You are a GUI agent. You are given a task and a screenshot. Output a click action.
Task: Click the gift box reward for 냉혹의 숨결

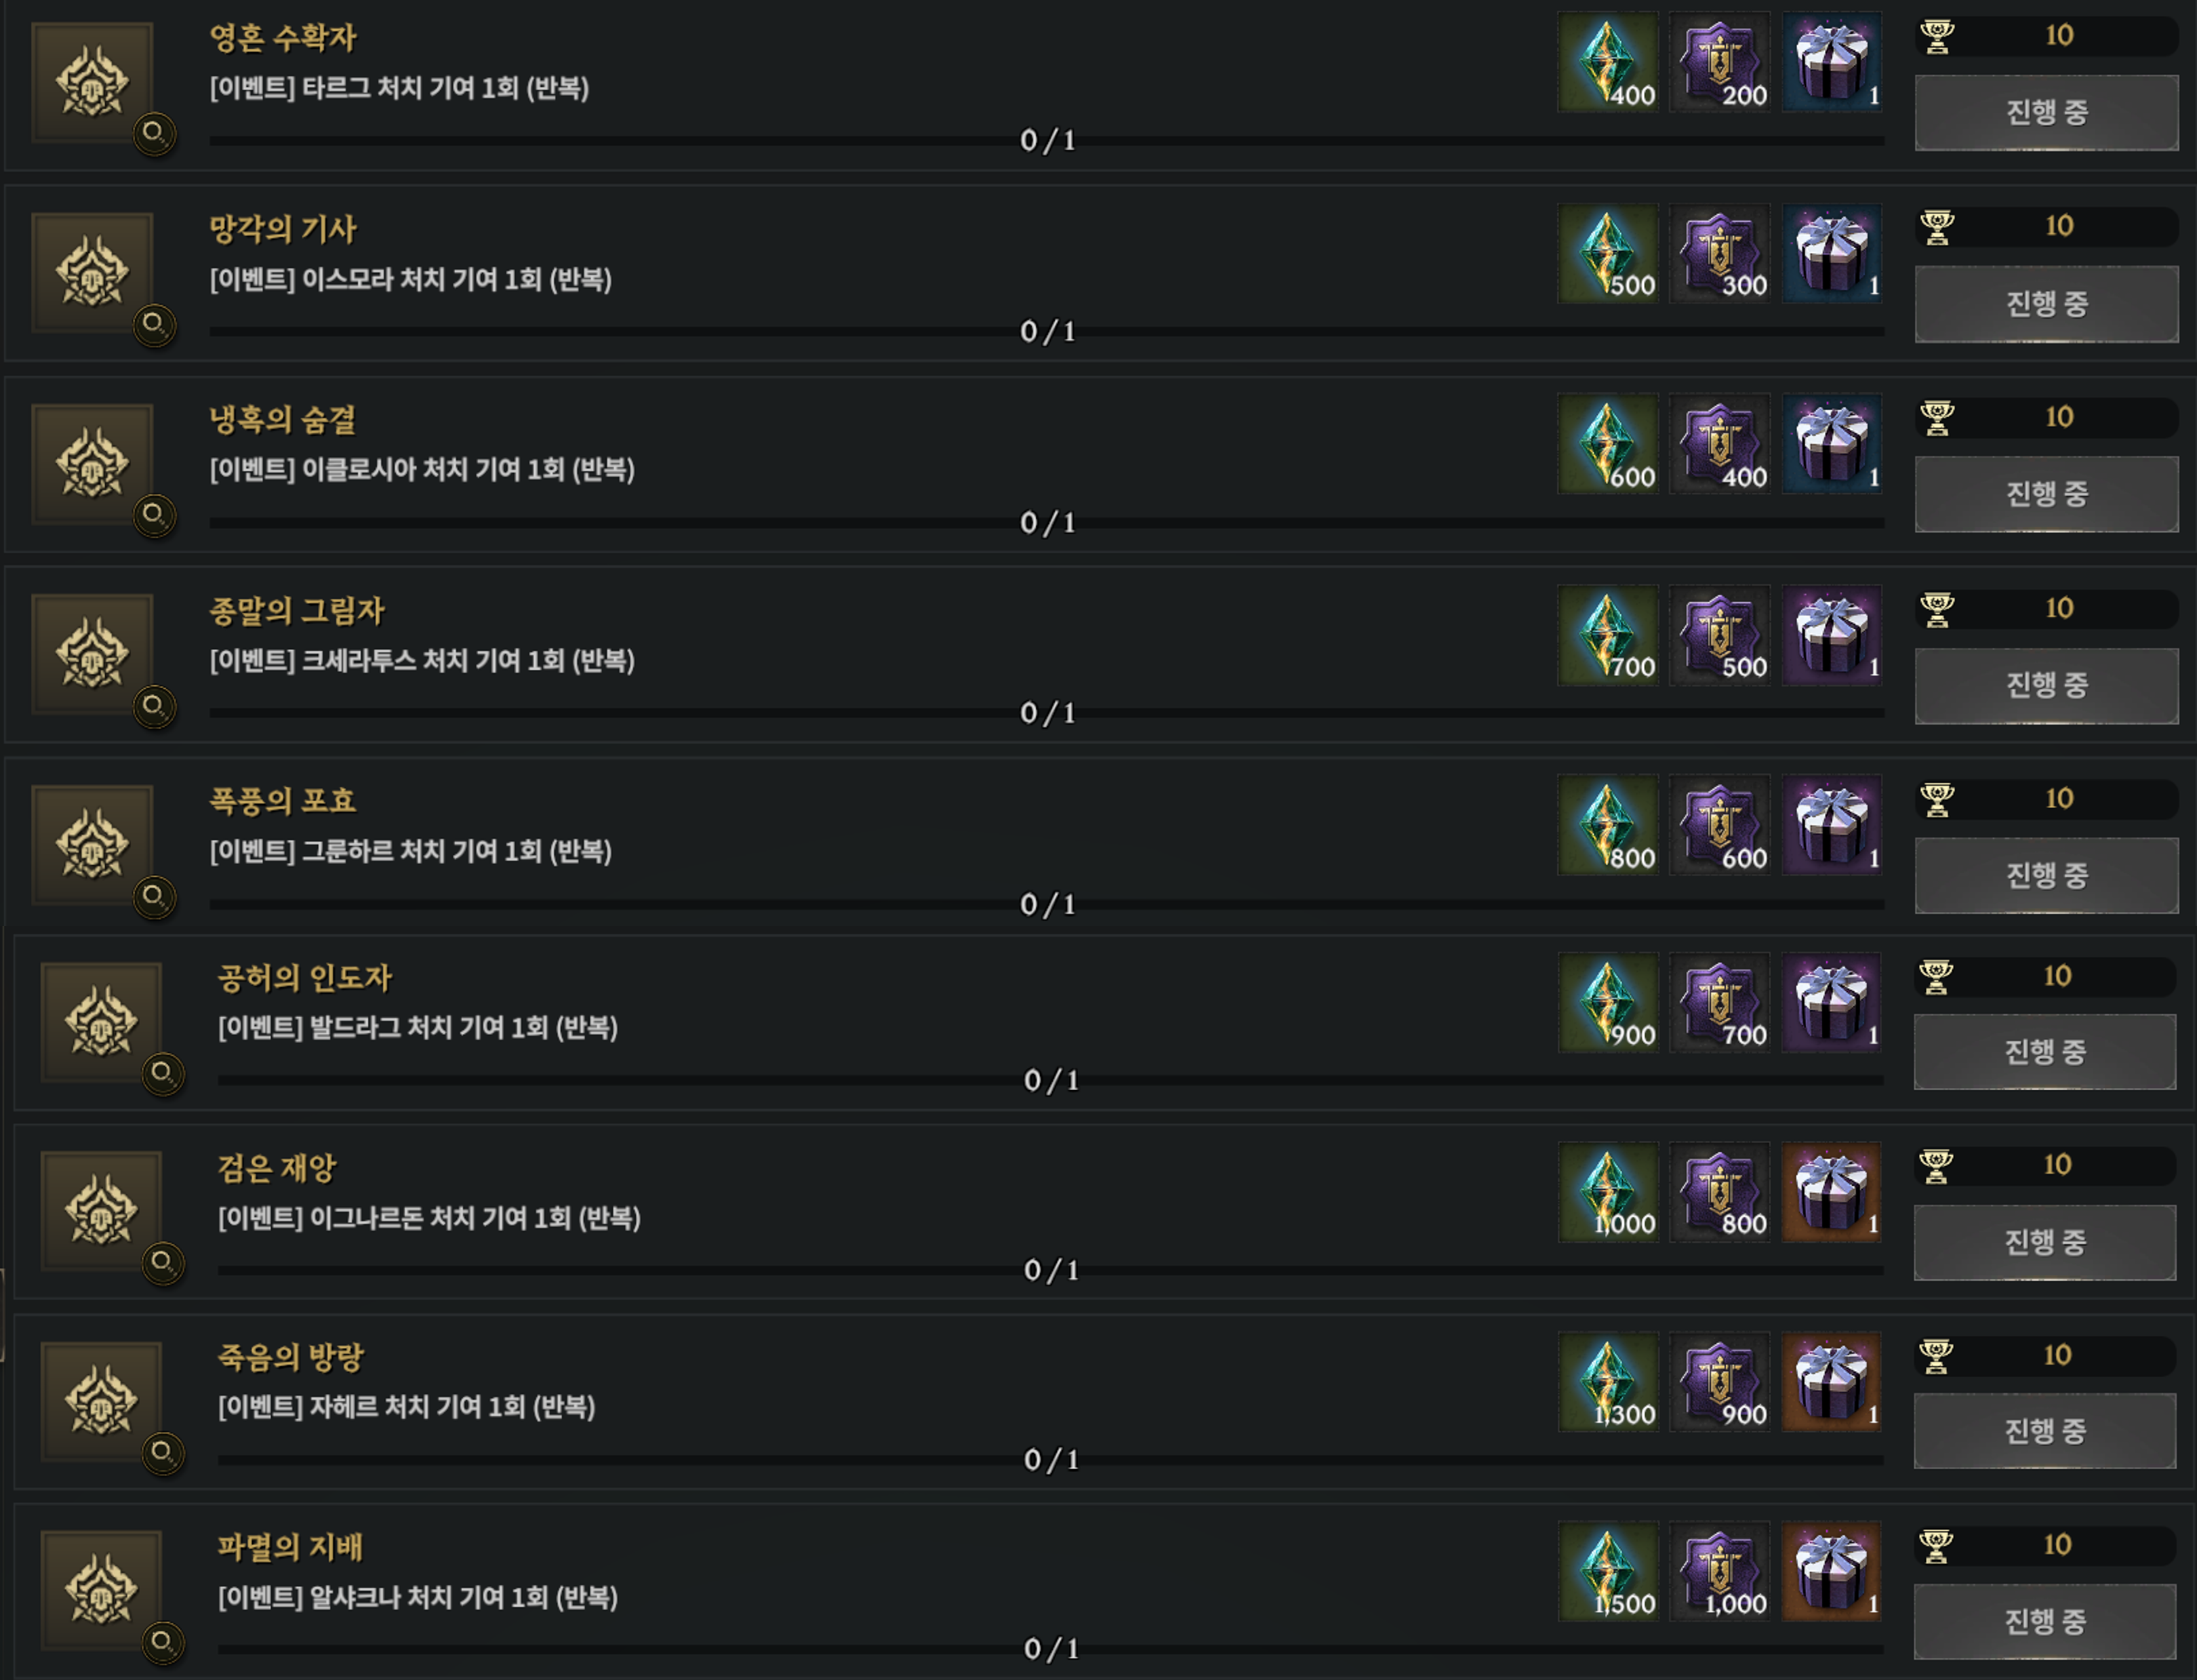point(1831,444)
